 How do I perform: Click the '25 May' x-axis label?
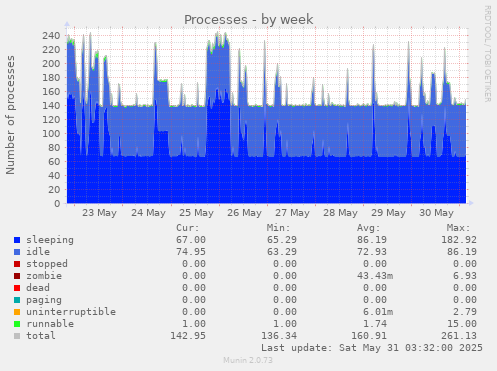(x=196, y=213)
